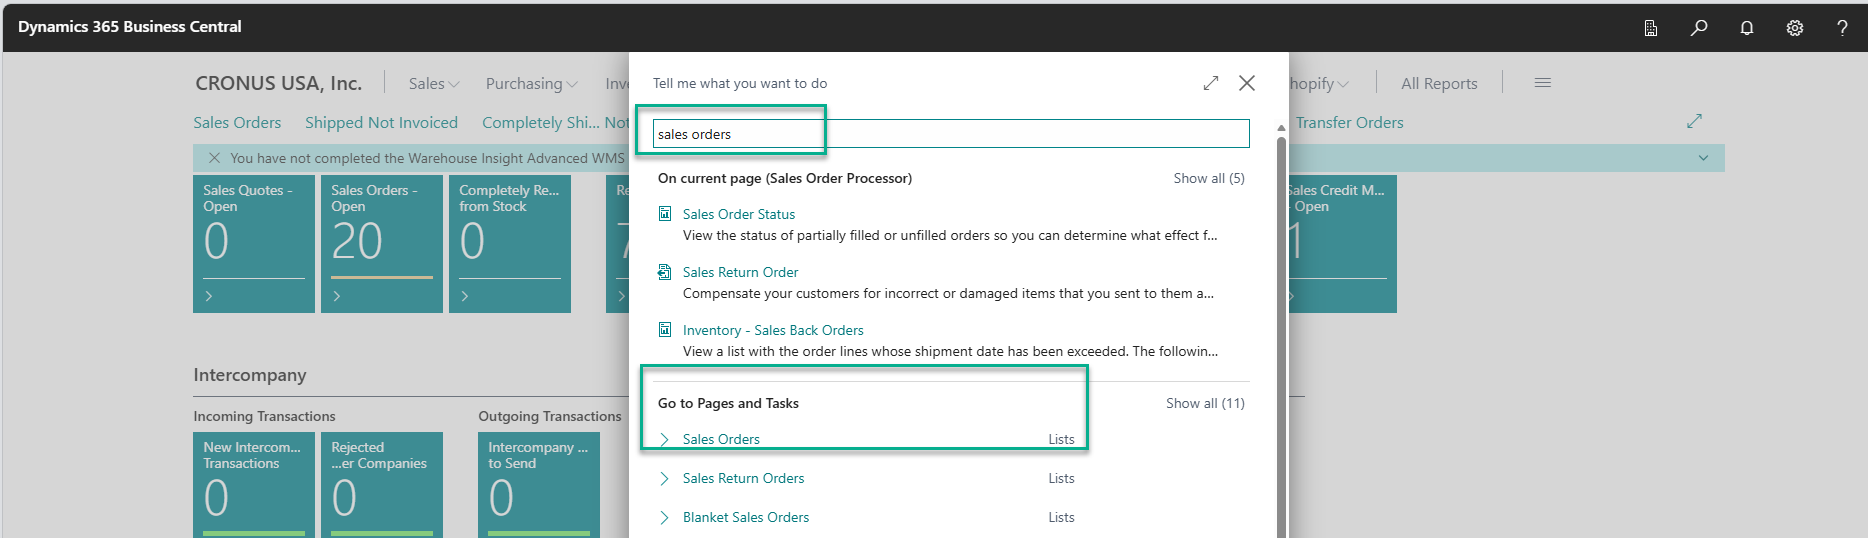Click the chevron before Sales Return Orders result
1868x538 pixels.
coord(665,478)
